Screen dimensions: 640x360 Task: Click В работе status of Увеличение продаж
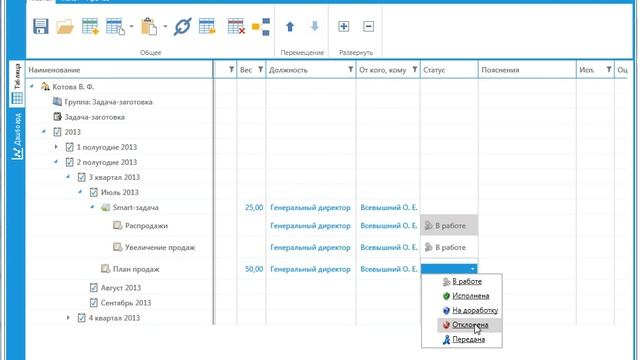pyautogui.click(x=449, y=247)
